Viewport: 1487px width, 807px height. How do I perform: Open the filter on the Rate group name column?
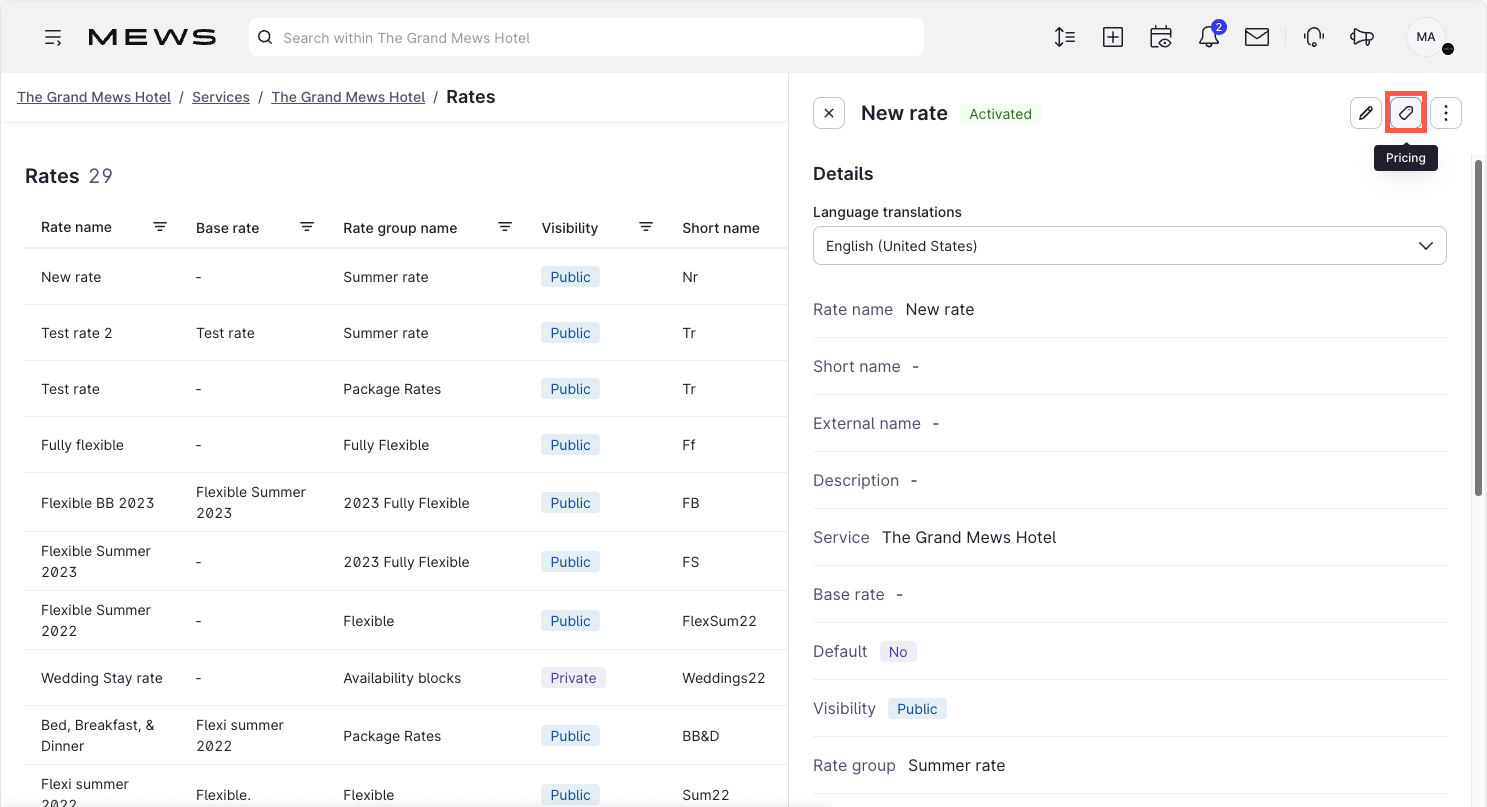pos(505,227)
